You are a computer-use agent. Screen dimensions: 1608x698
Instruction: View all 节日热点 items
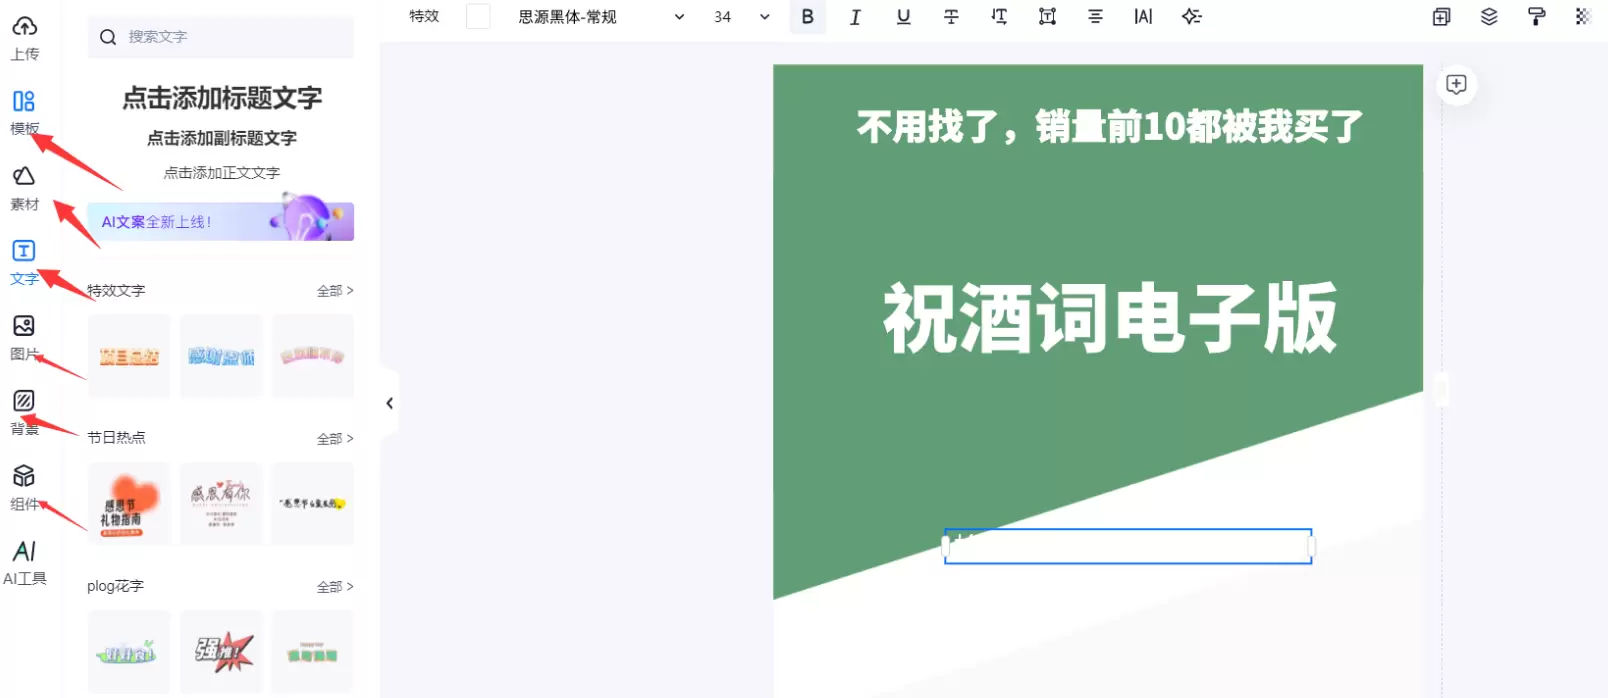click(335, 439)
